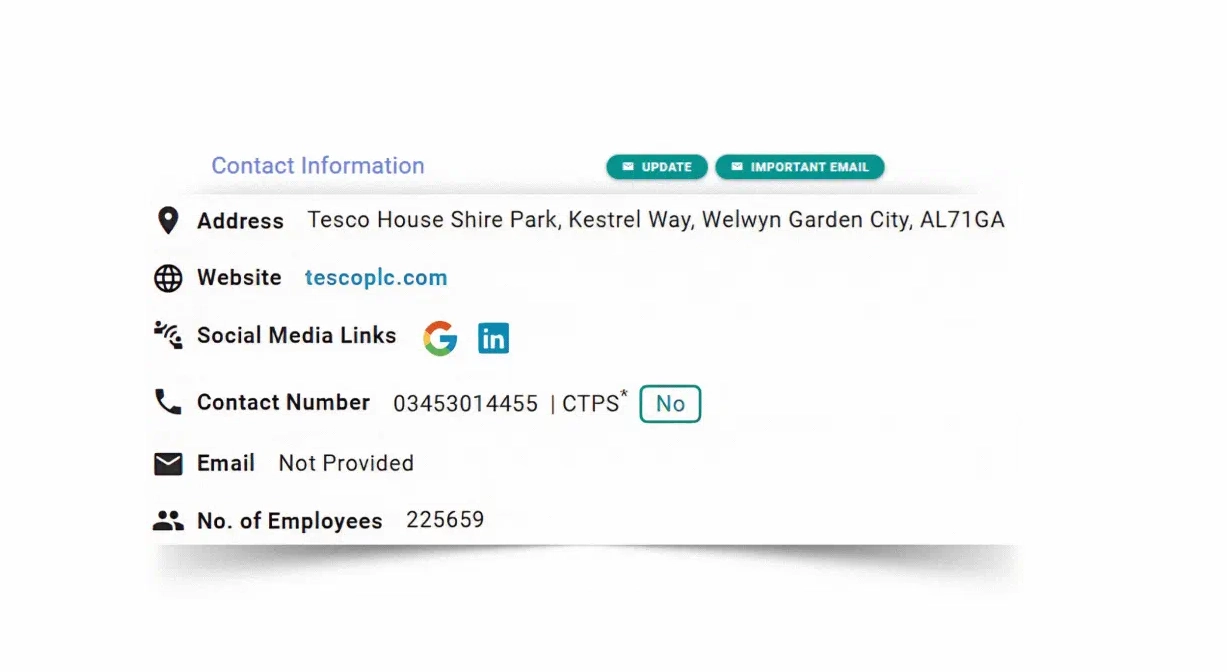Click the CTPS 'No' badge
This screenshot has height=672, width=1227.
click(x=670, y=404)
